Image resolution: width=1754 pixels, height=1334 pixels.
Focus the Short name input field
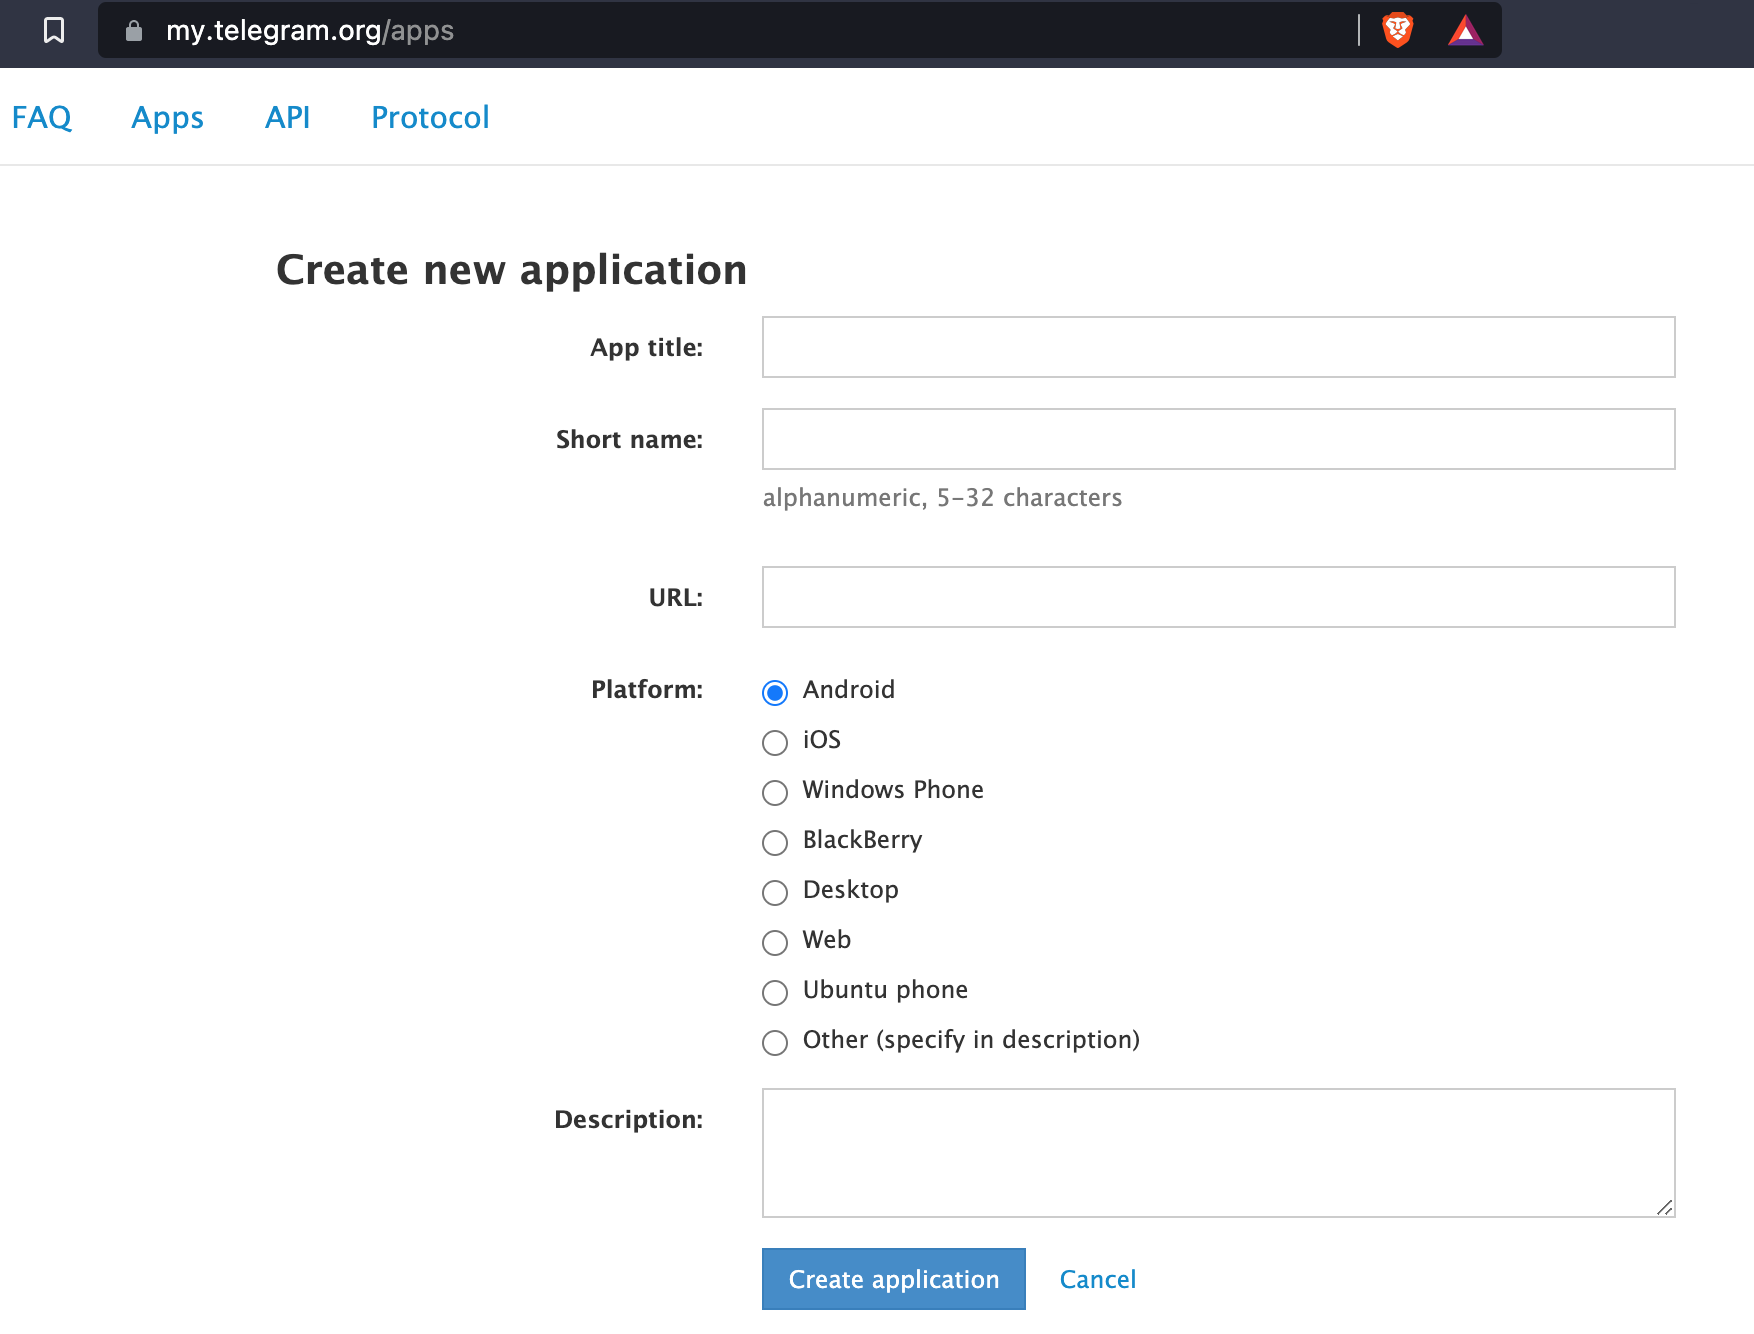coord(1218,439)
